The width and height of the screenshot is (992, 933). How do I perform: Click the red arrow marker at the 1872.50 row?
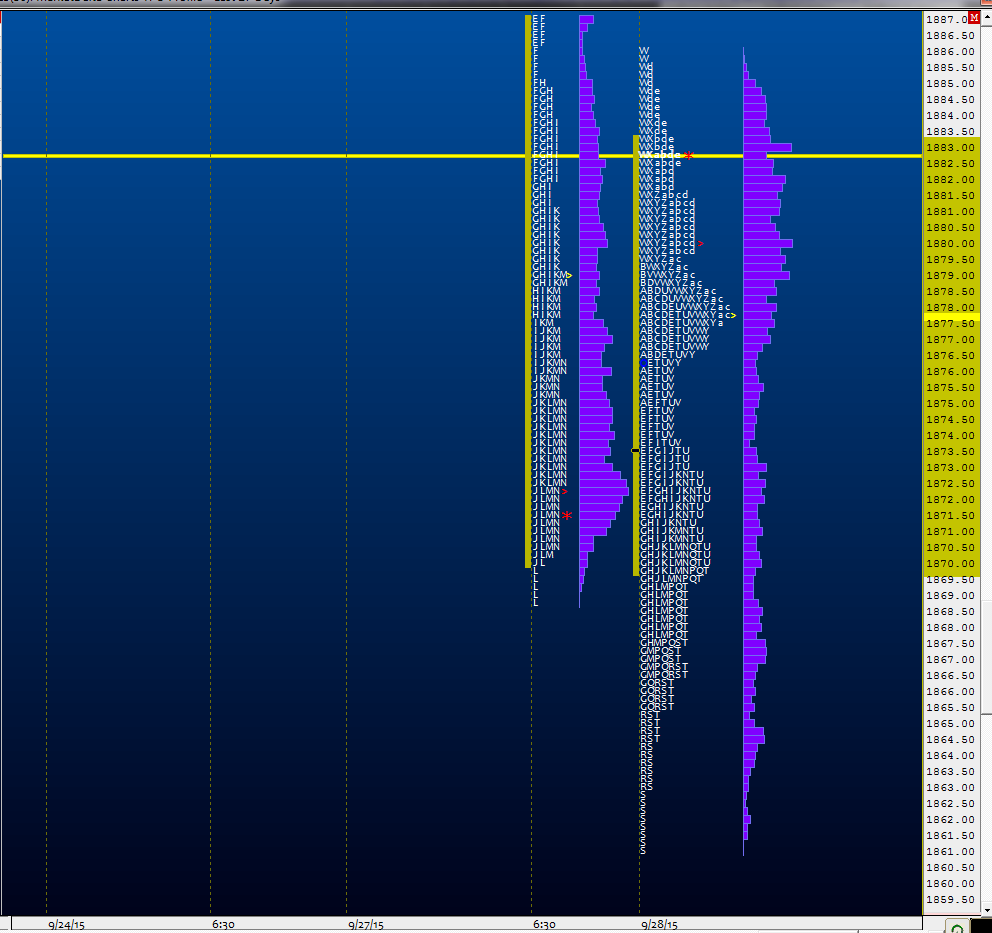pos(564,491)
